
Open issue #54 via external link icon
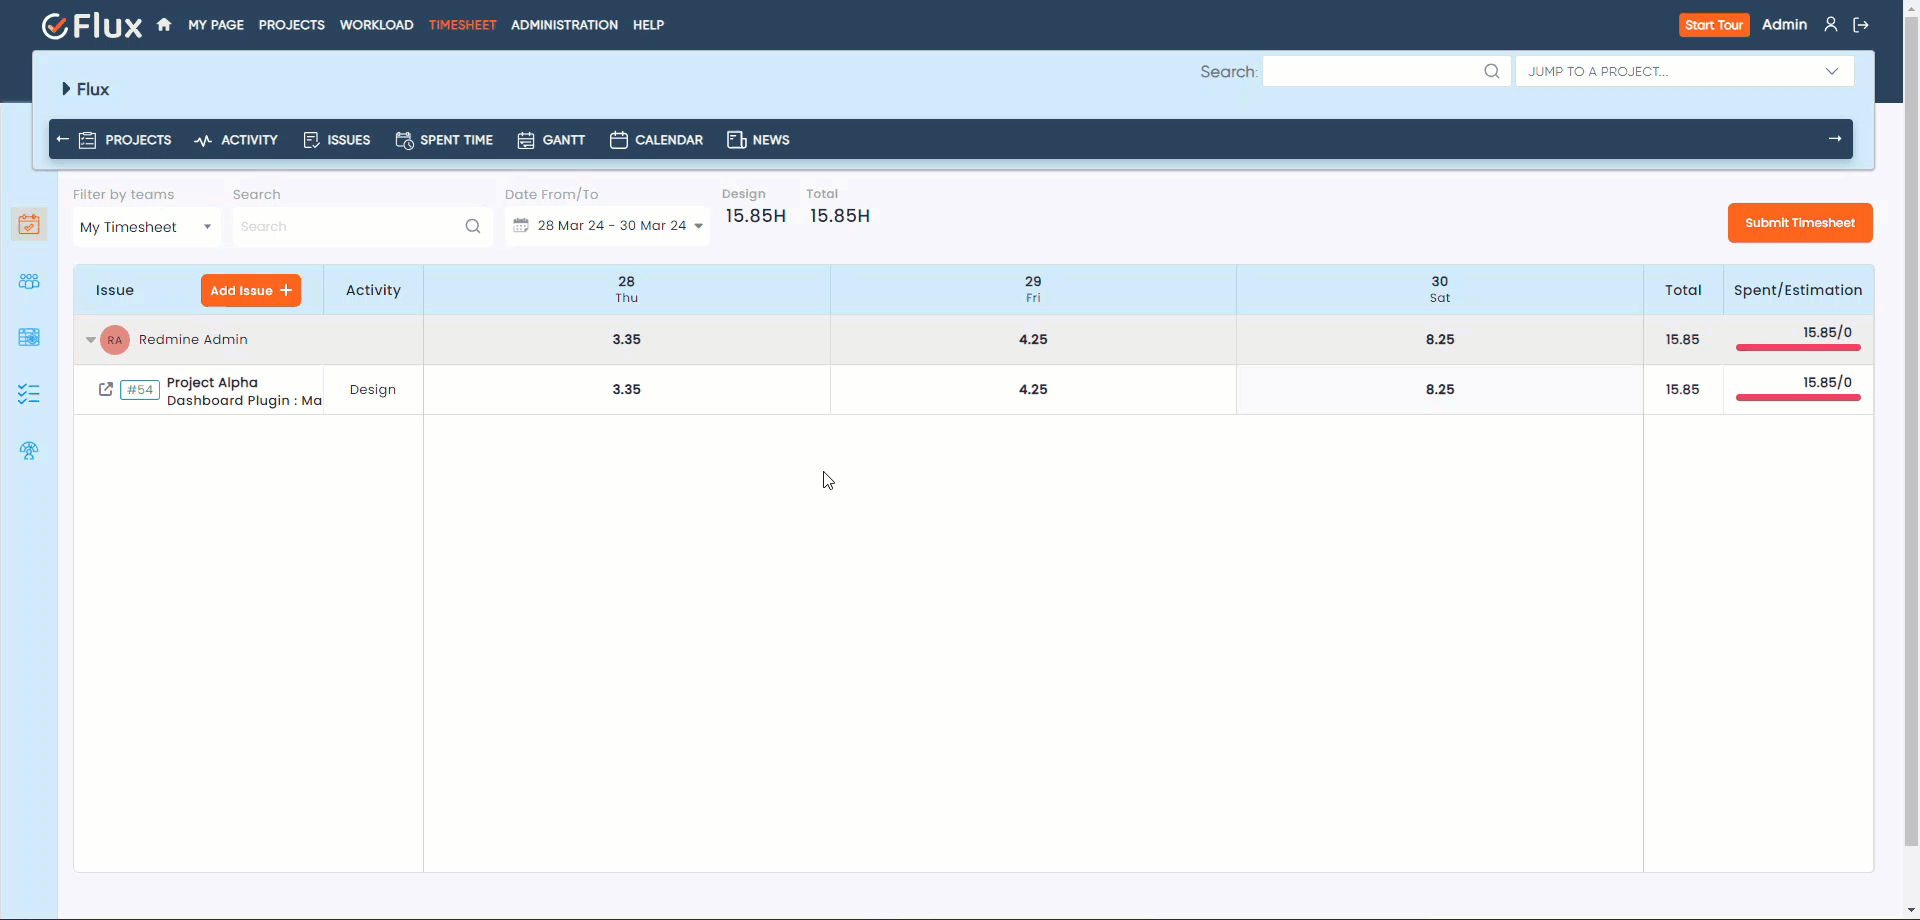coord(106,389)
